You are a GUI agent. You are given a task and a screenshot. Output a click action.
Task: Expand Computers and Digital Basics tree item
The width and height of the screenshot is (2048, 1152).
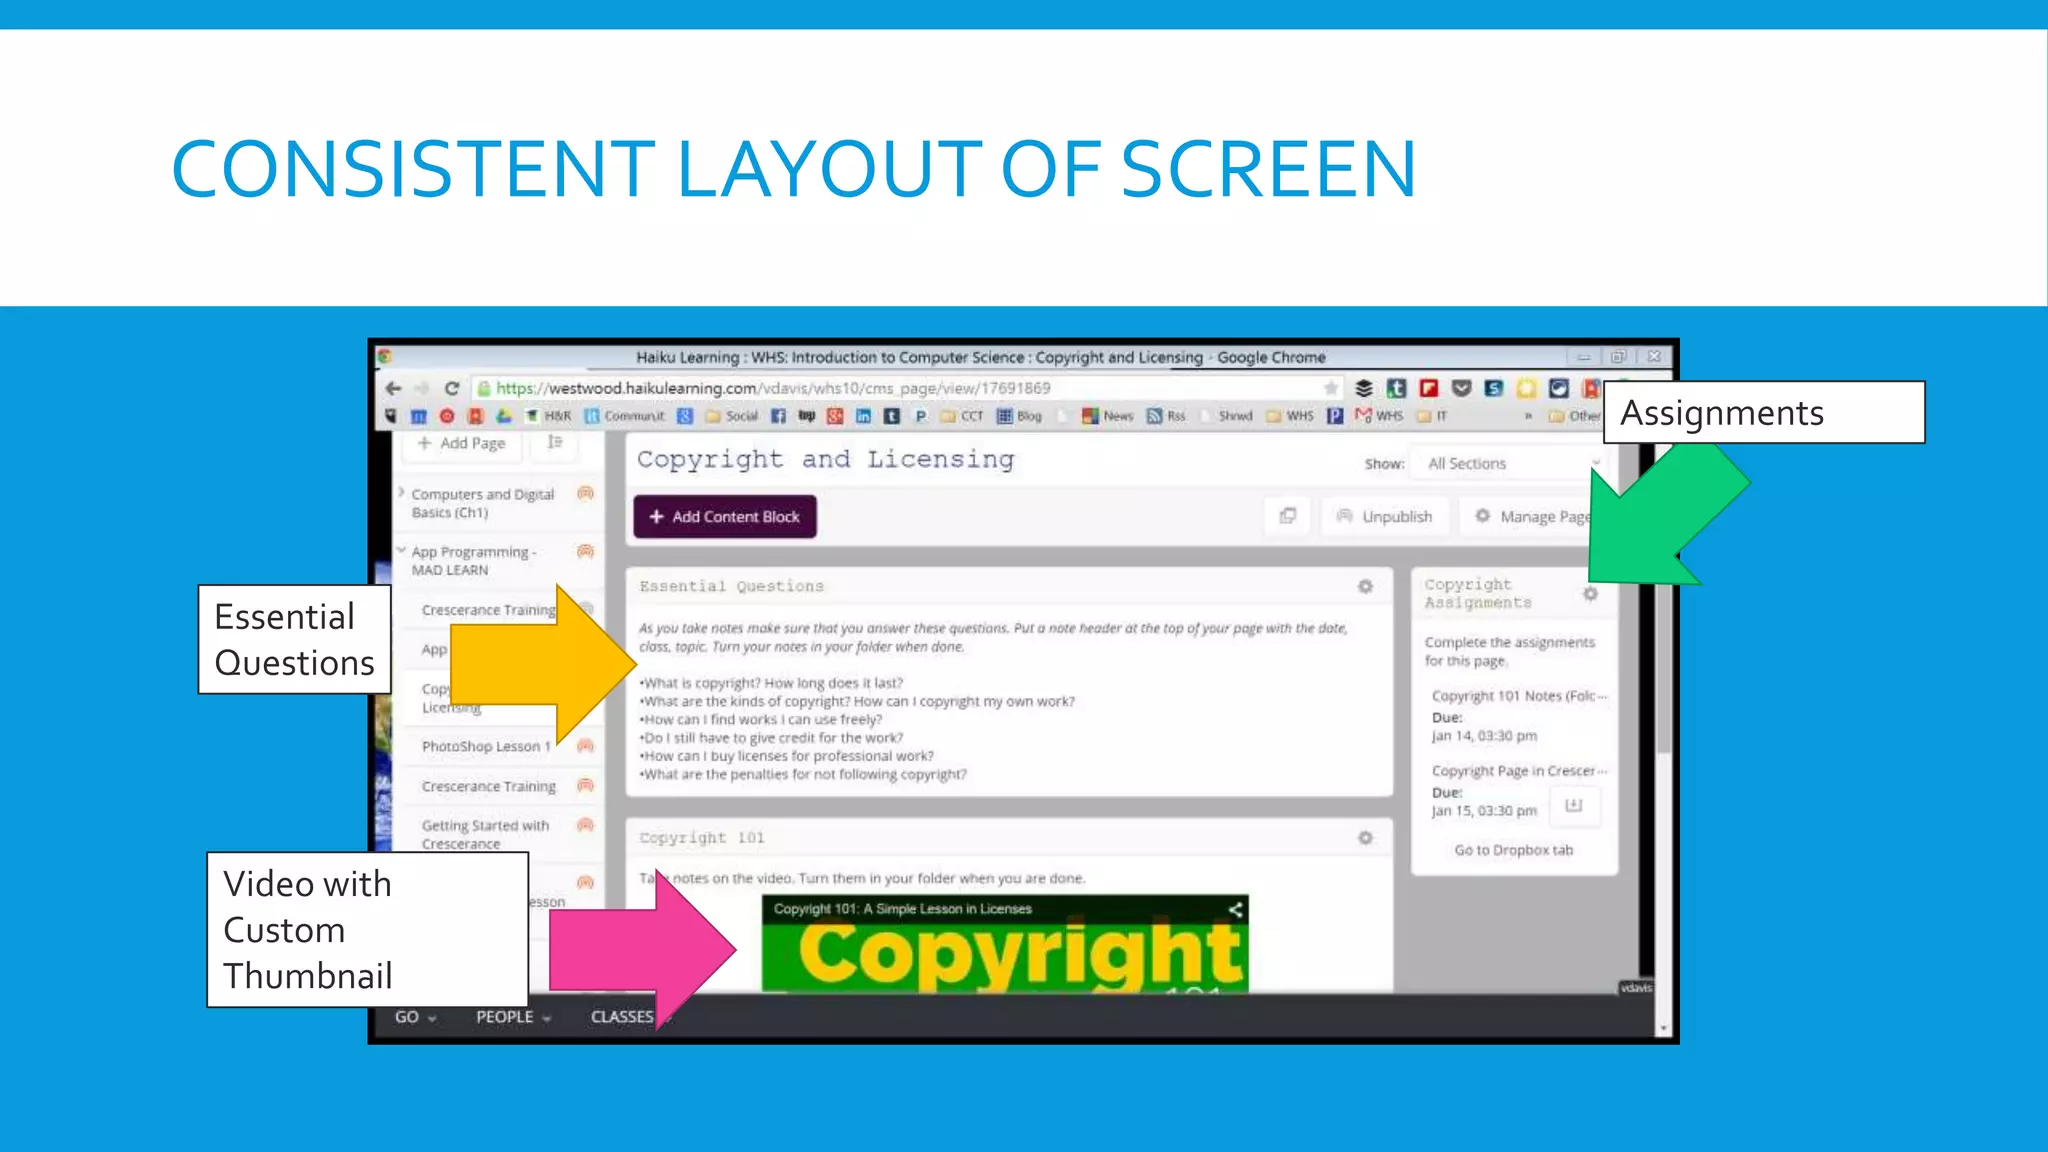tap(402, 492)
